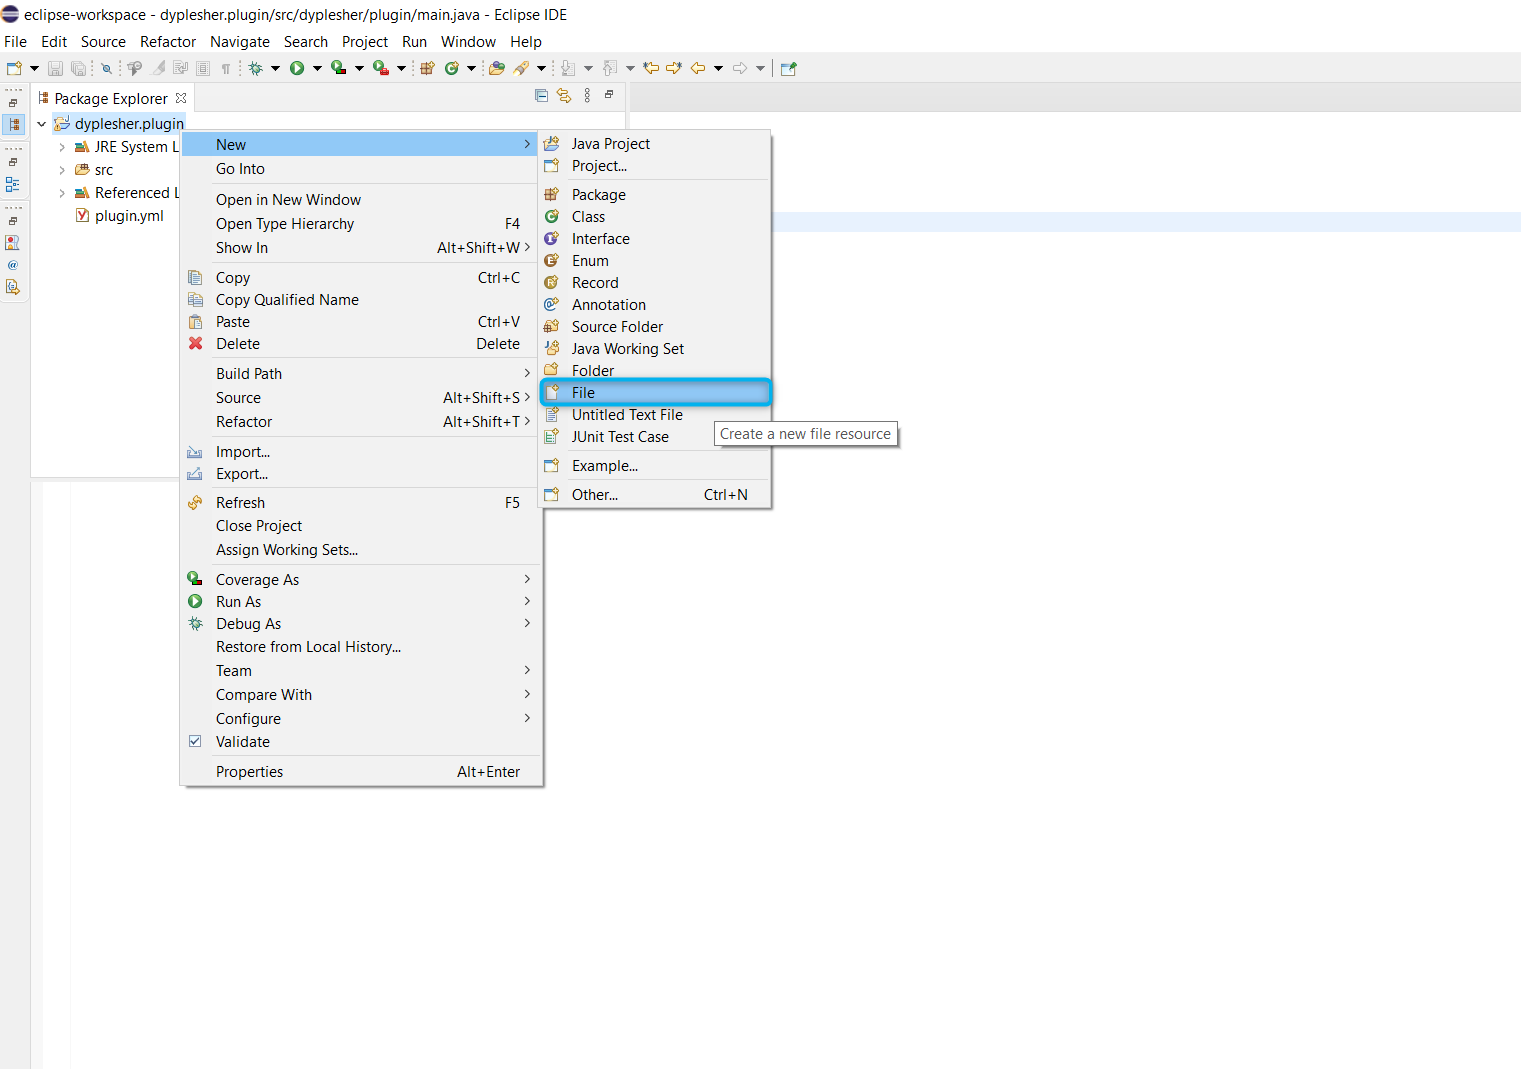Screen dimensions: 1521x1069
Task: Open the Window menu in the menu bar
Action: tap(468, 42)
